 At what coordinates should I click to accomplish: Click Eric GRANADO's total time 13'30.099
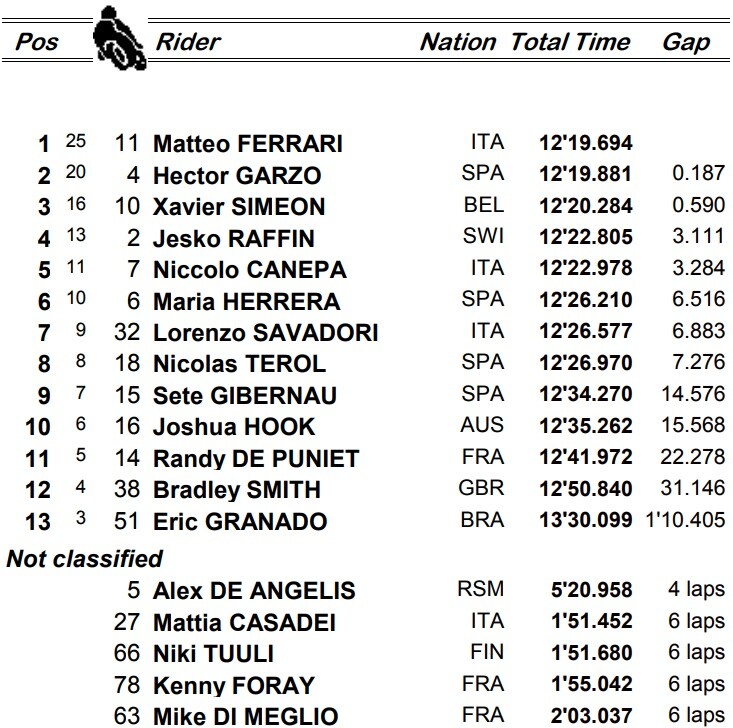tap(586, 520)
